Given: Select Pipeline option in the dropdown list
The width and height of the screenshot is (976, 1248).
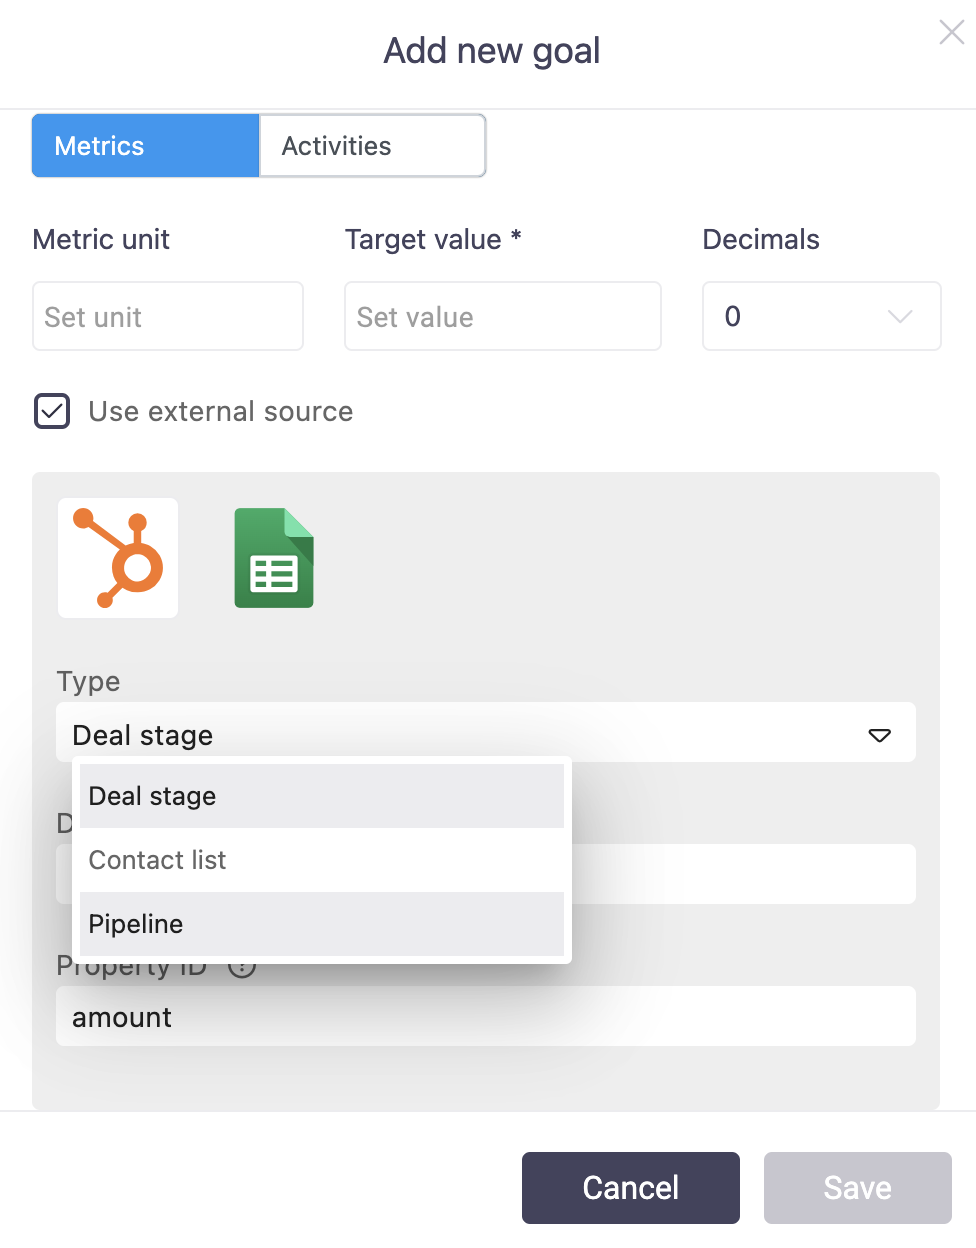Looking at the screenshot, I should coord(321,924).
